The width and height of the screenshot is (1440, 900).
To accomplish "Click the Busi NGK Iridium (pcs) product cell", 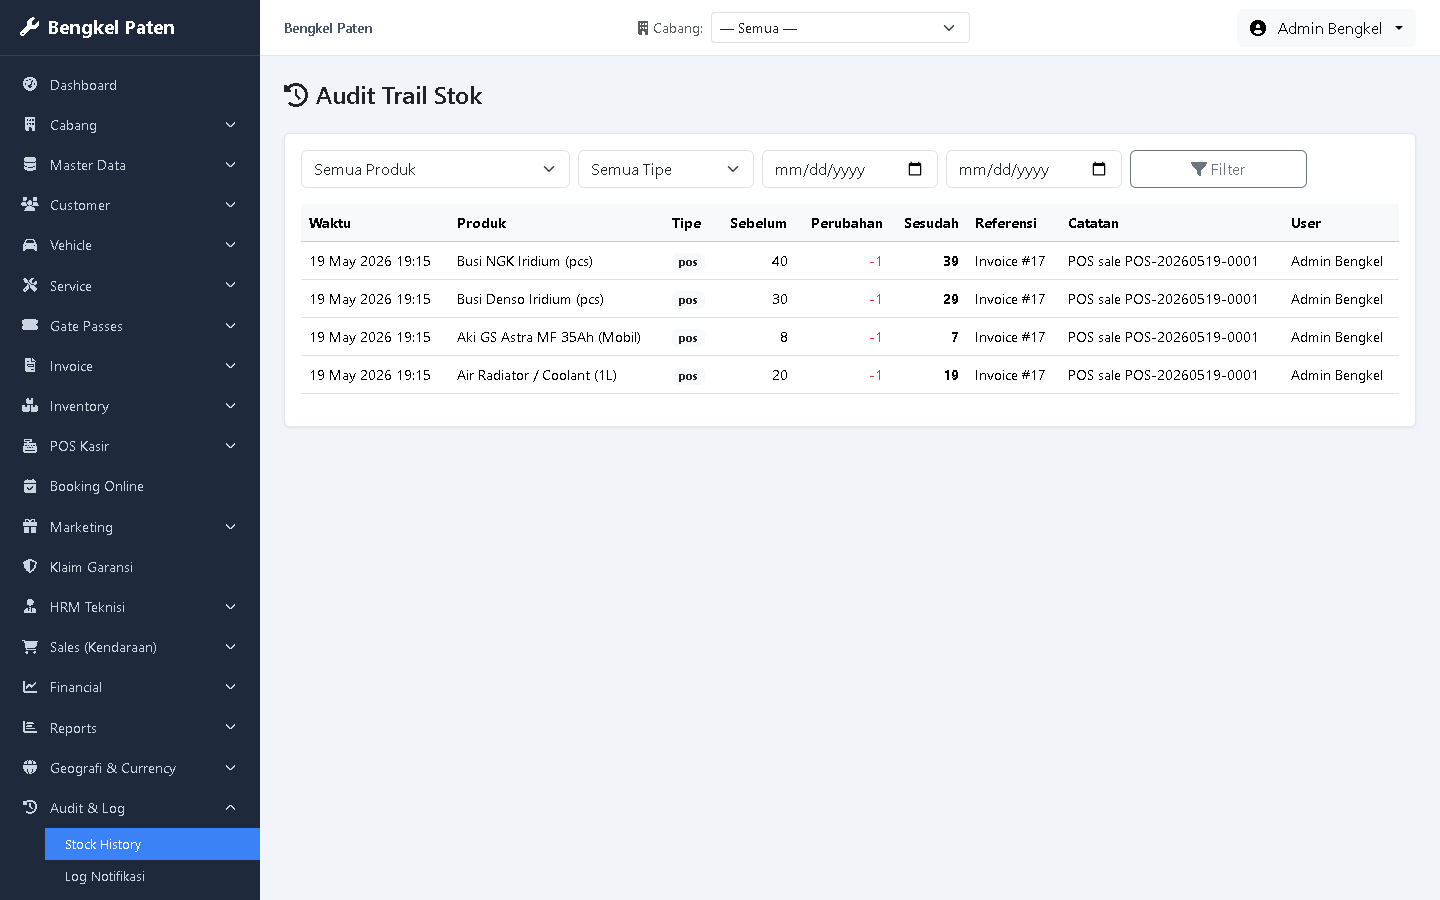I will pyautogui.click(x=525, y=261).
